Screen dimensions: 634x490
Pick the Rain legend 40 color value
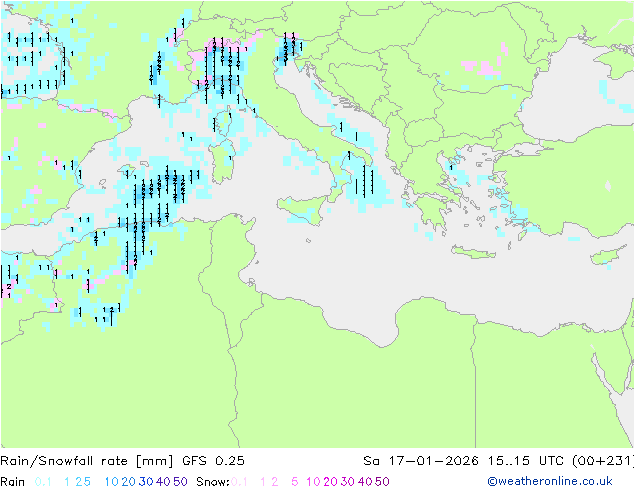click(163, 482)
